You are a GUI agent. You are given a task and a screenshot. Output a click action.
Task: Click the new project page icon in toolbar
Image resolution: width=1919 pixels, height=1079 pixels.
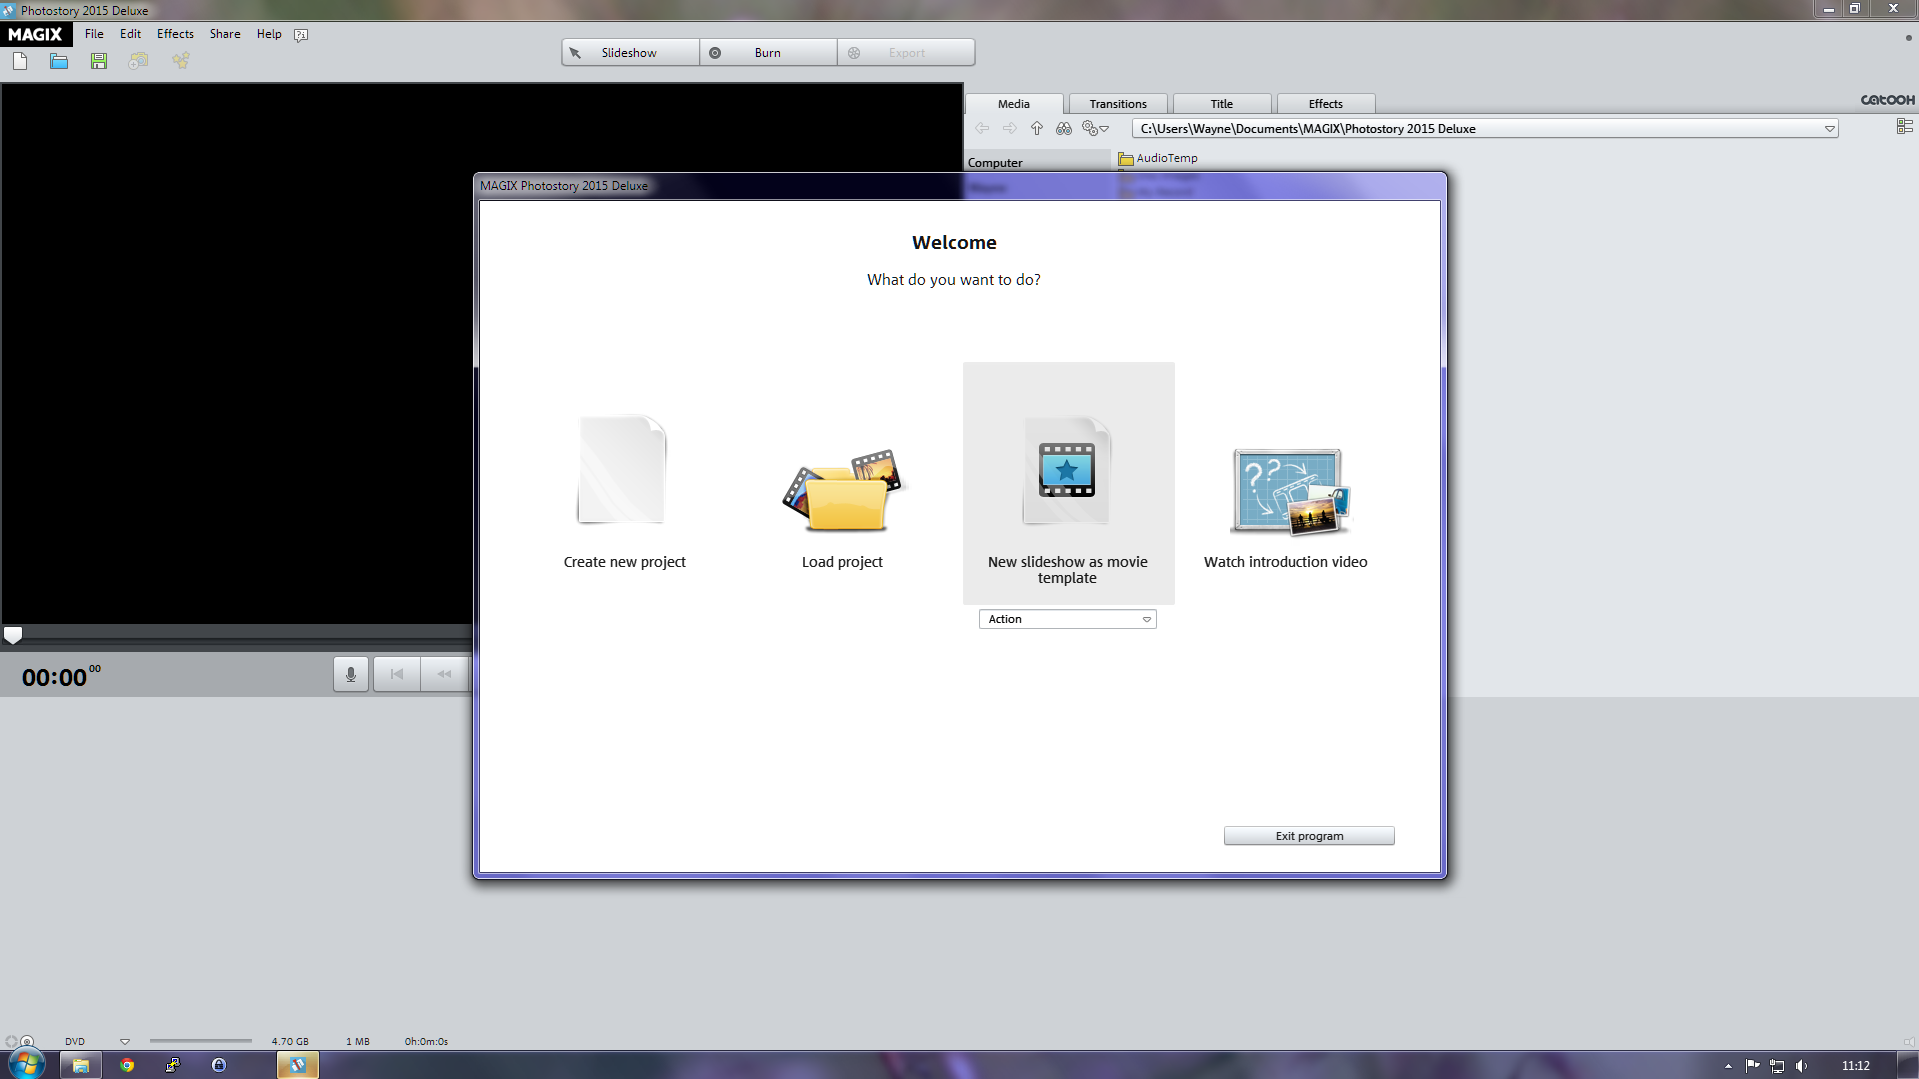(20, 62)
